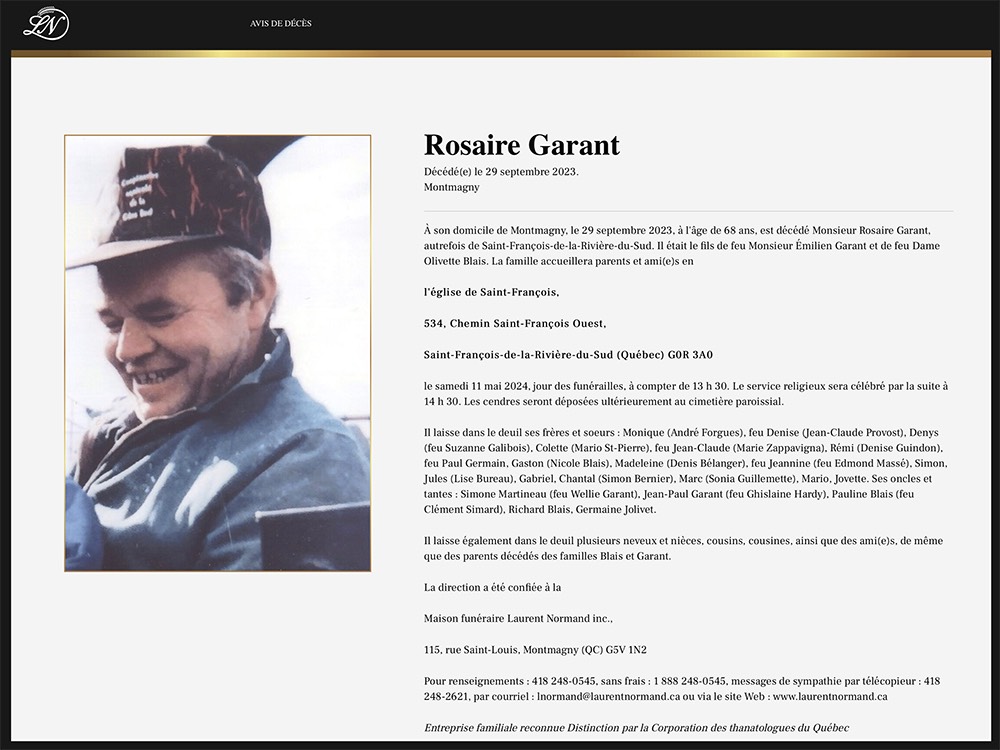Click the email lnormand@laurentnormand.ca
Viewport: 1000px width, 750px height.
click(608, 696)
